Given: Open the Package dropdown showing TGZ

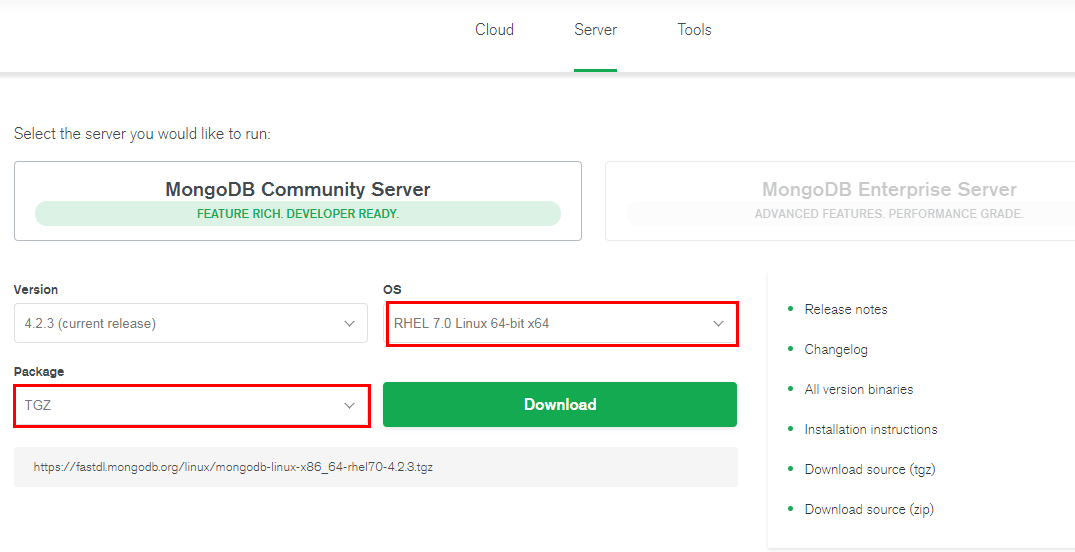Looking at the screenshot, I should click(x=192, y=405).
